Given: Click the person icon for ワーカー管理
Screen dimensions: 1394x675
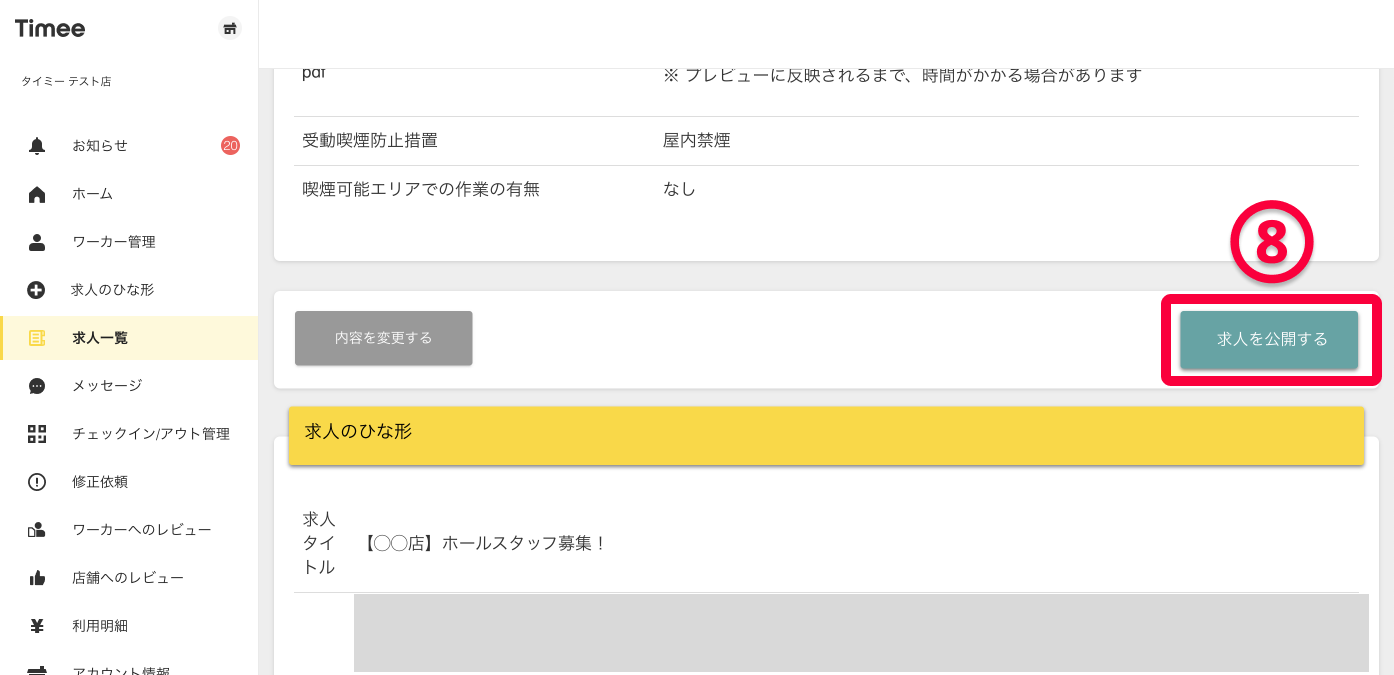Looking at the screenshot, I should (x=37, y=242).
